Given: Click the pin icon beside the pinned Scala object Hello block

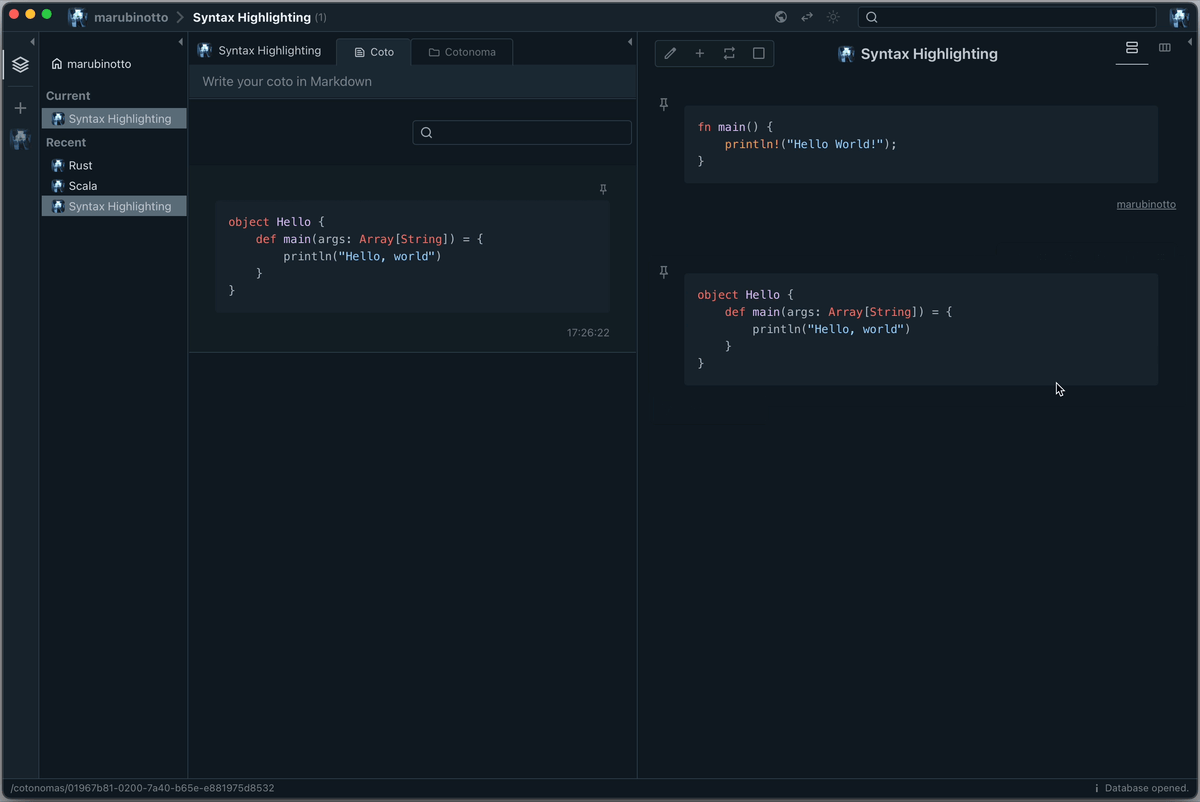Looking at the screenshot, I should (663, 272).
